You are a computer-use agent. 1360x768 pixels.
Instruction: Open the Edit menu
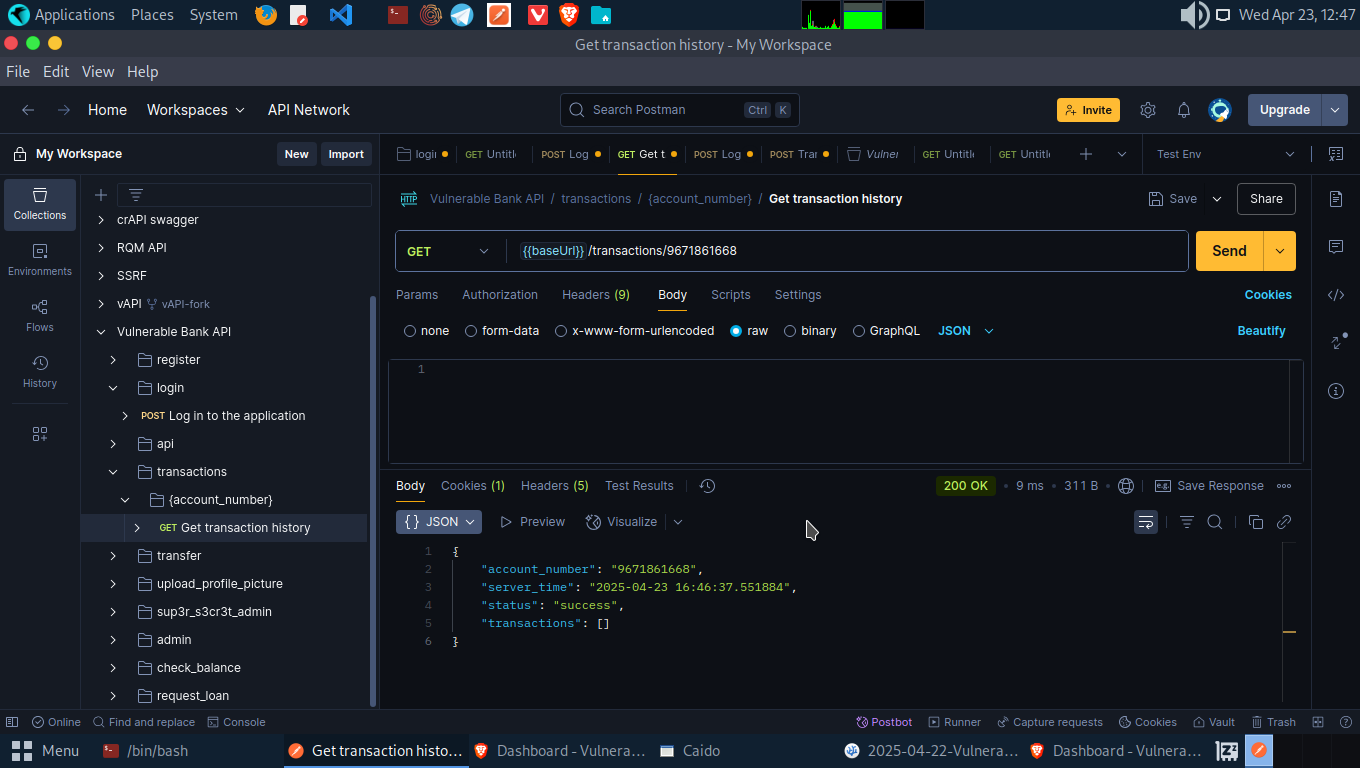pyautogui.click(x=56, y=72)
